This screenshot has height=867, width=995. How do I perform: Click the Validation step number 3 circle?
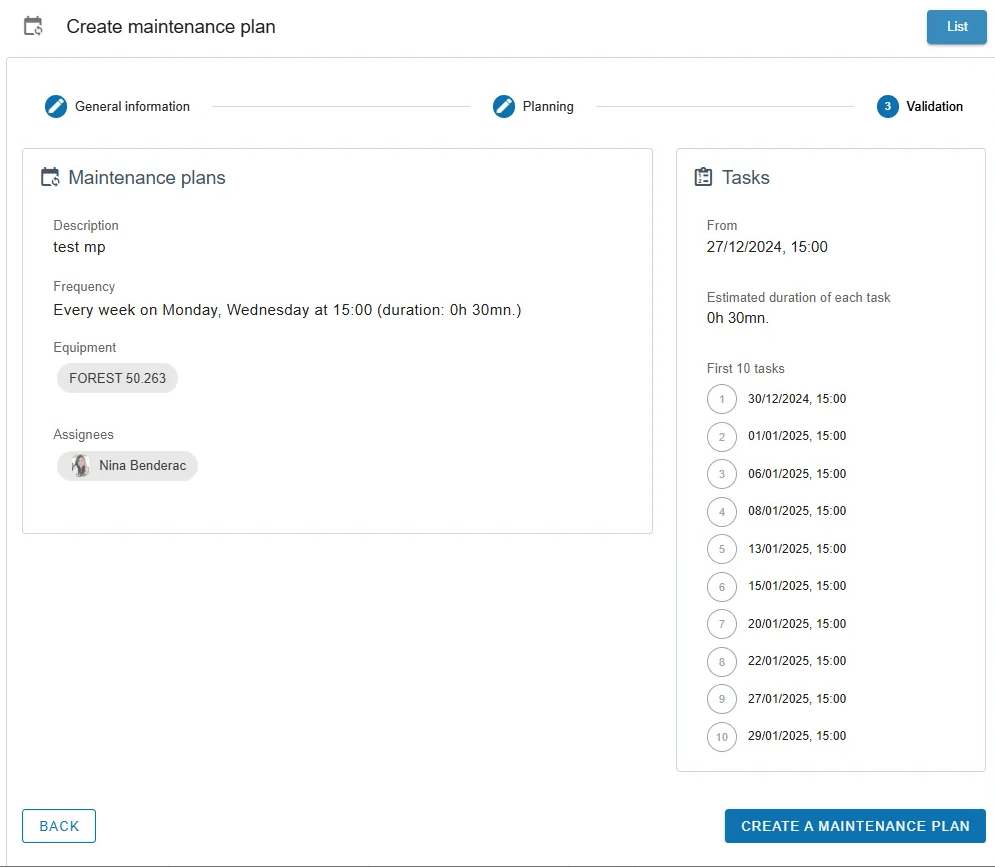tap(888, 107)
